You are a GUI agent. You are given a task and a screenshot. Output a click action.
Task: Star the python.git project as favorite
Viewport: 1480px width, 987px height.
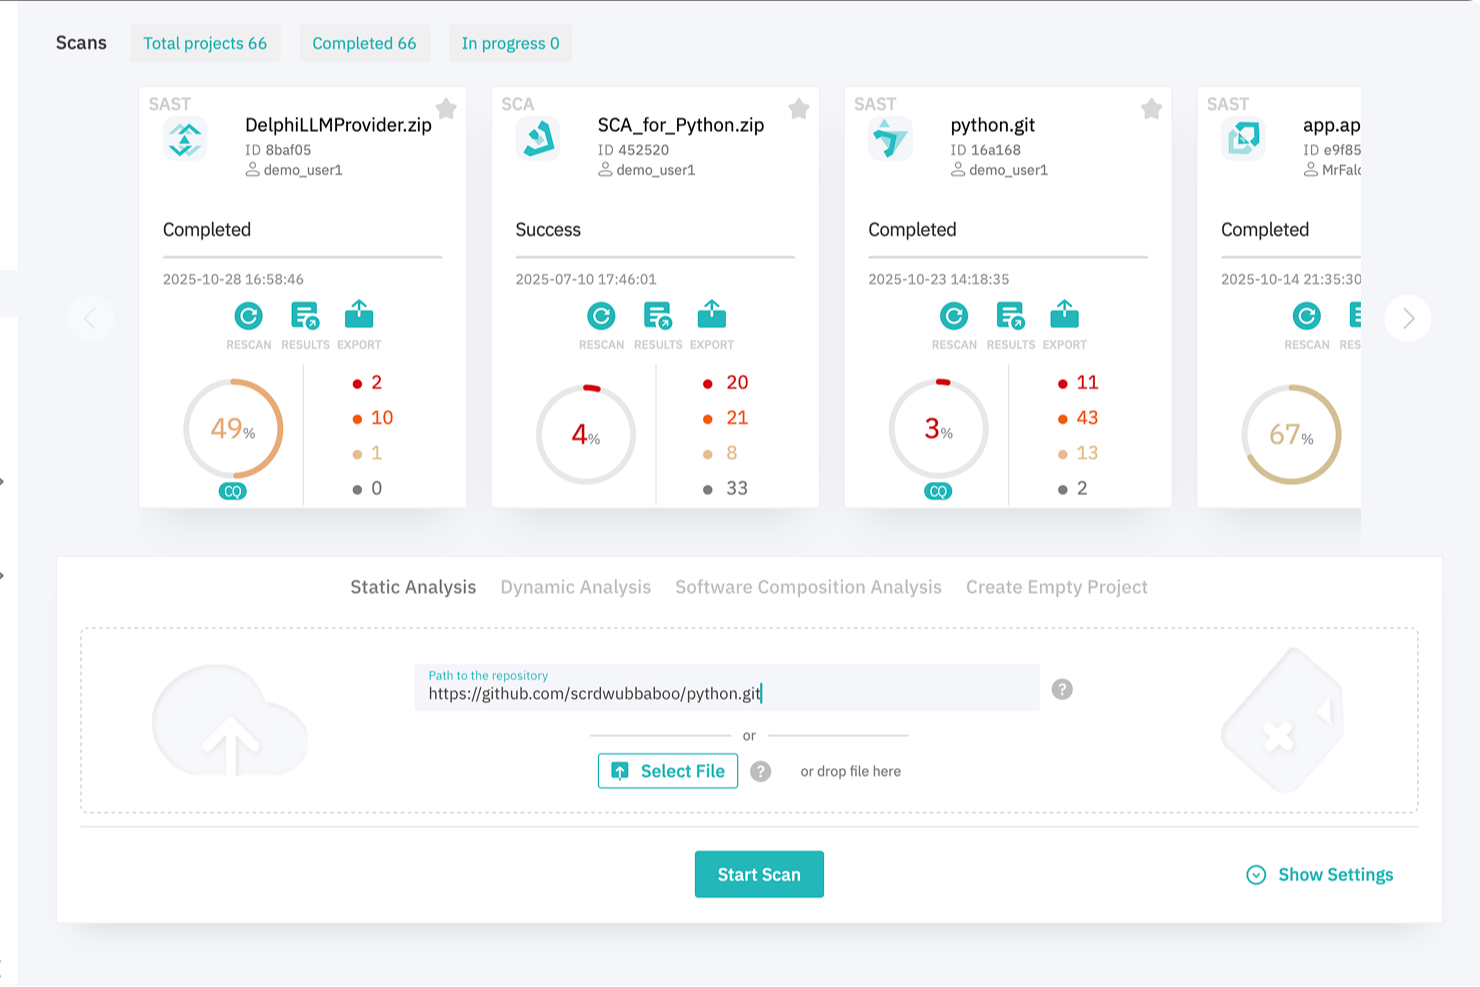(x=1152, y=108)
